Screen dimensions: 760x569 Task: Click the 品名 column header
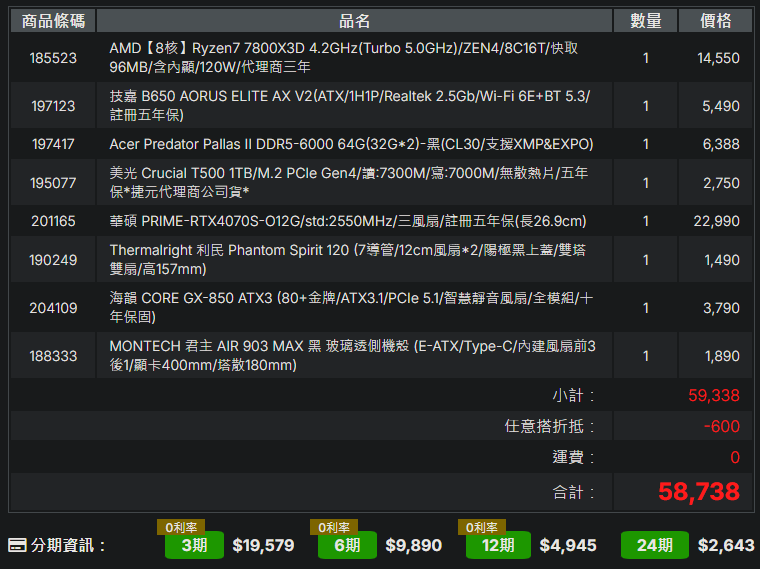coord(354,21)
